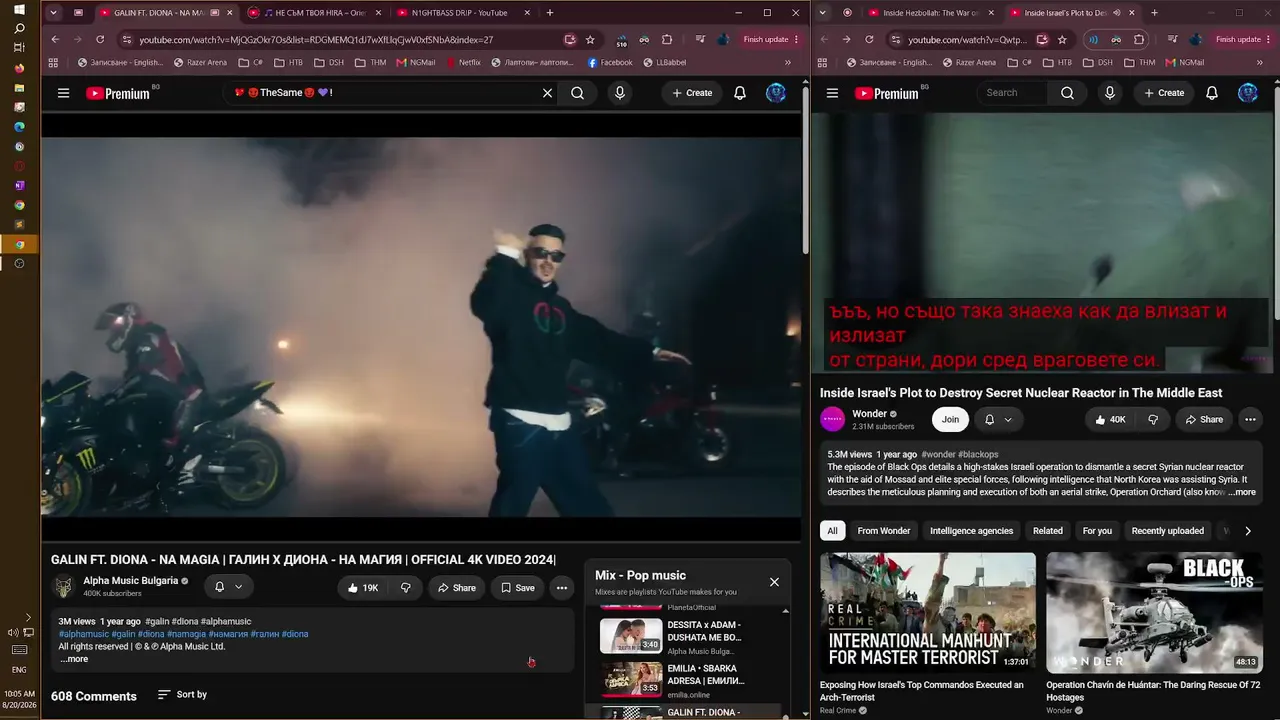Like Inside Israel's Plot video (40K)

coord(1110,420)
